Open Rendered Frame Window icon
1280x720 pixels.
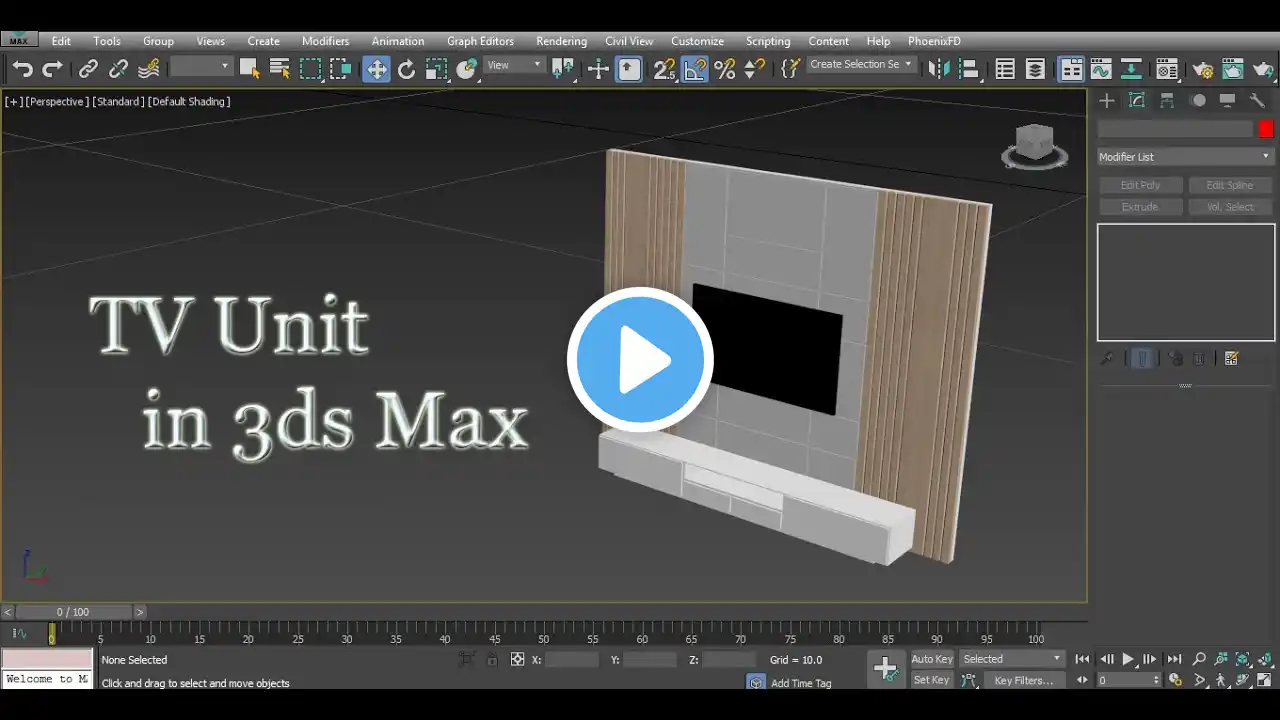(x=1233, y=69)
